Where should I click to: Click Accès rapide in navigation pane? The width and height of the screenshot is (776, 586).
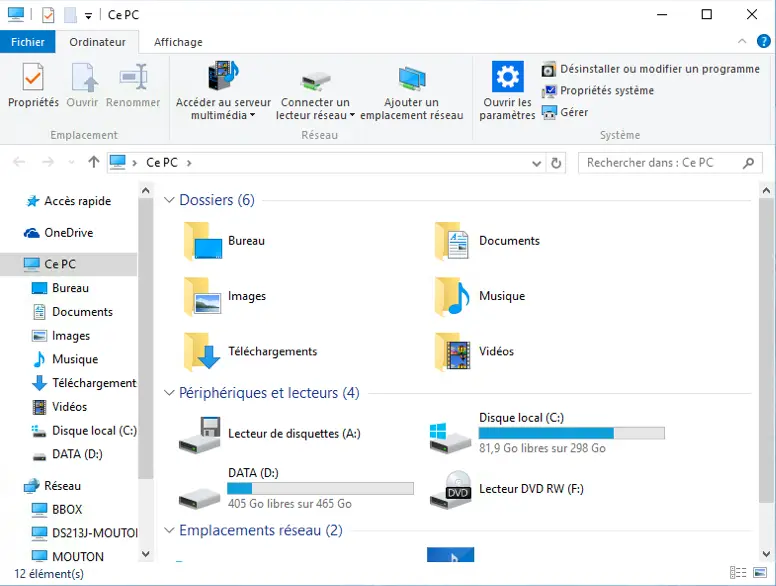click(x=68, y=201)
